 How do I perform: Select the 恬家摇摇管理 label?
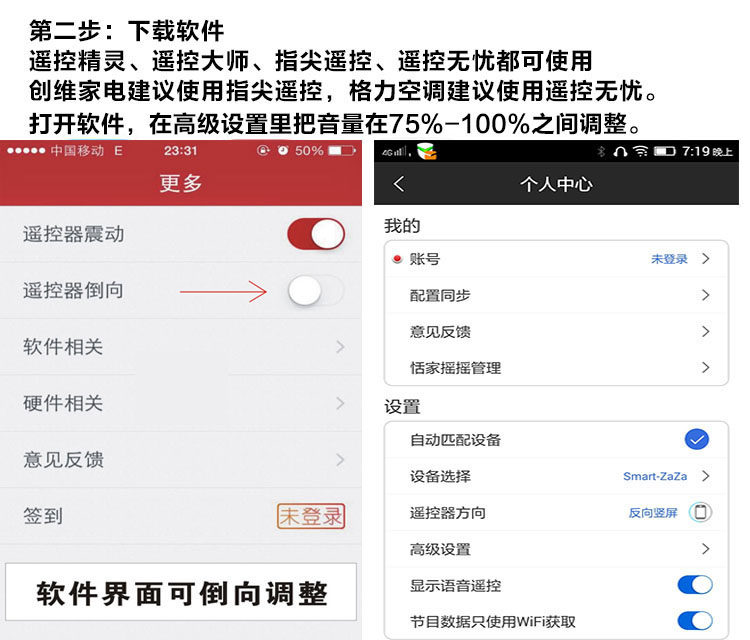(455, 367)
